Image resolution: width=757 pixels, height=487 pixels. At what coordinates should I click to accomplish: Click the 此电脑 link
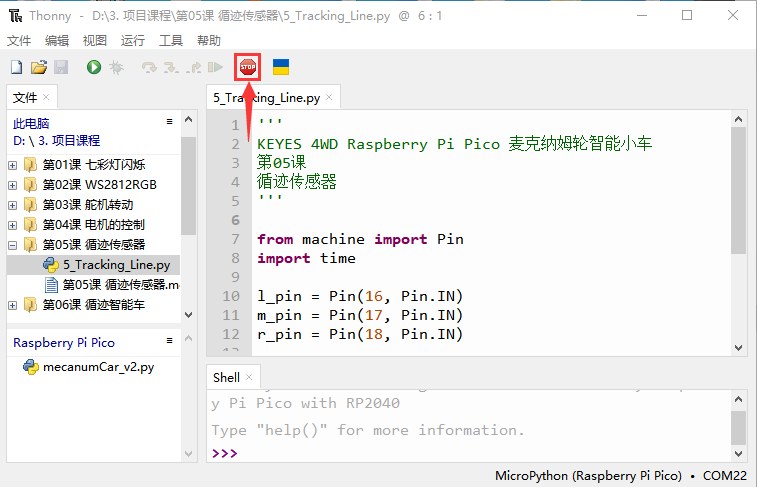pos(31,124)
